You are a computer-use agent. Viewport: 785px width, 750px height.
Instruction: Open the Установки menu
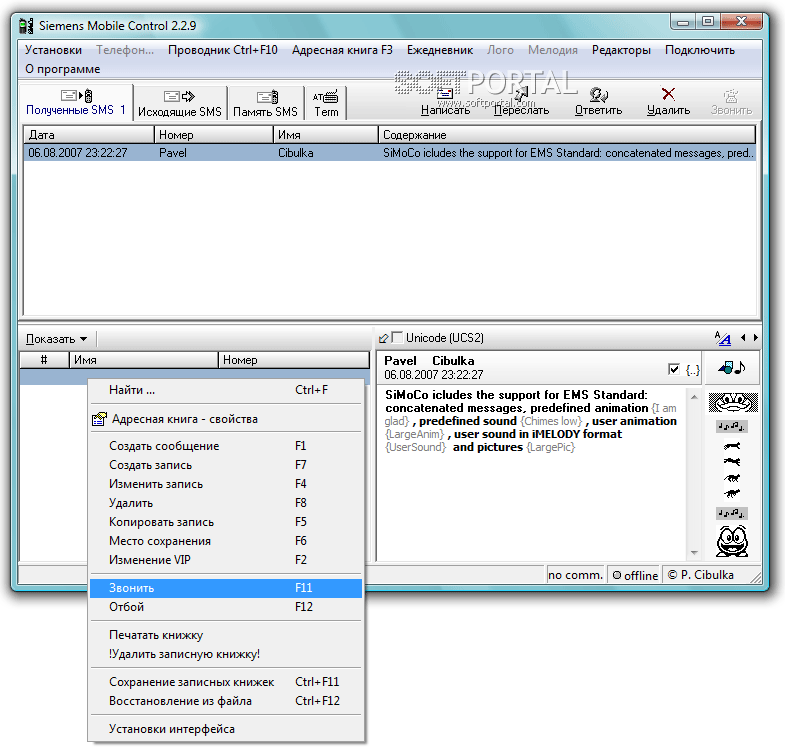[53, 50]
